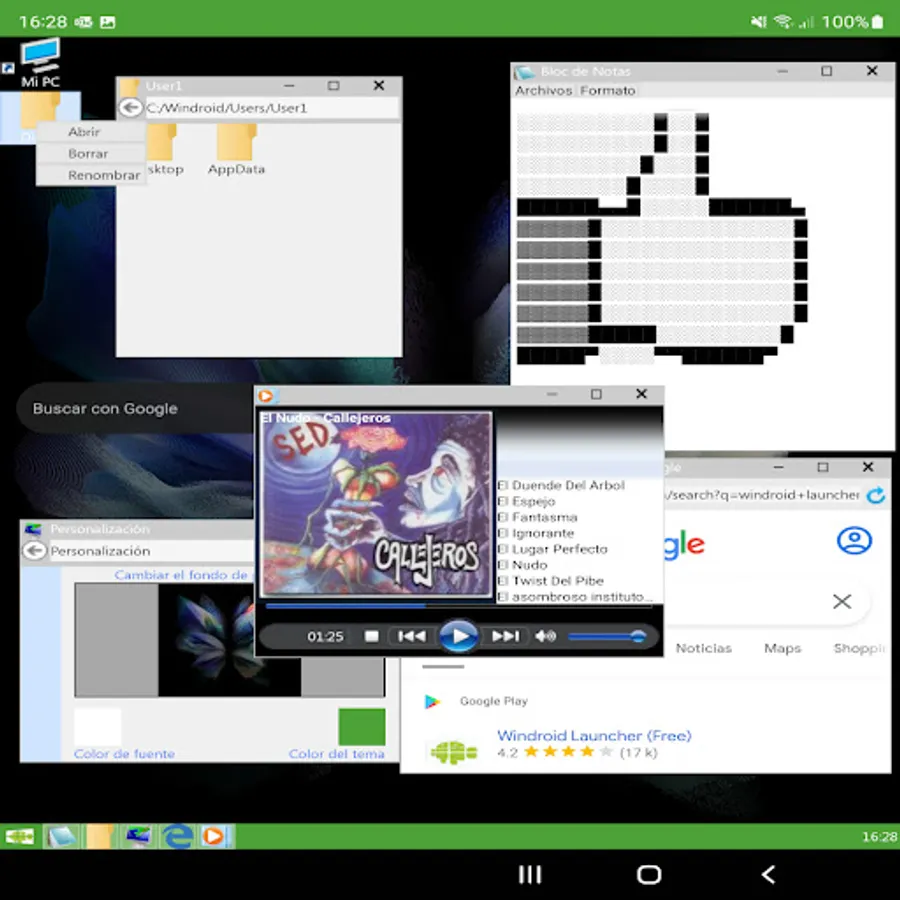Pick the green Color del tema swatch
The image size is (900, 900).
362,727
